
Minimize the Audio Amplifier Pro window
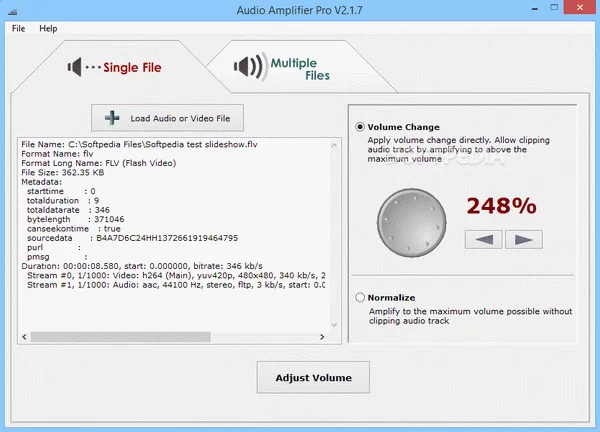tap(535, 8)
